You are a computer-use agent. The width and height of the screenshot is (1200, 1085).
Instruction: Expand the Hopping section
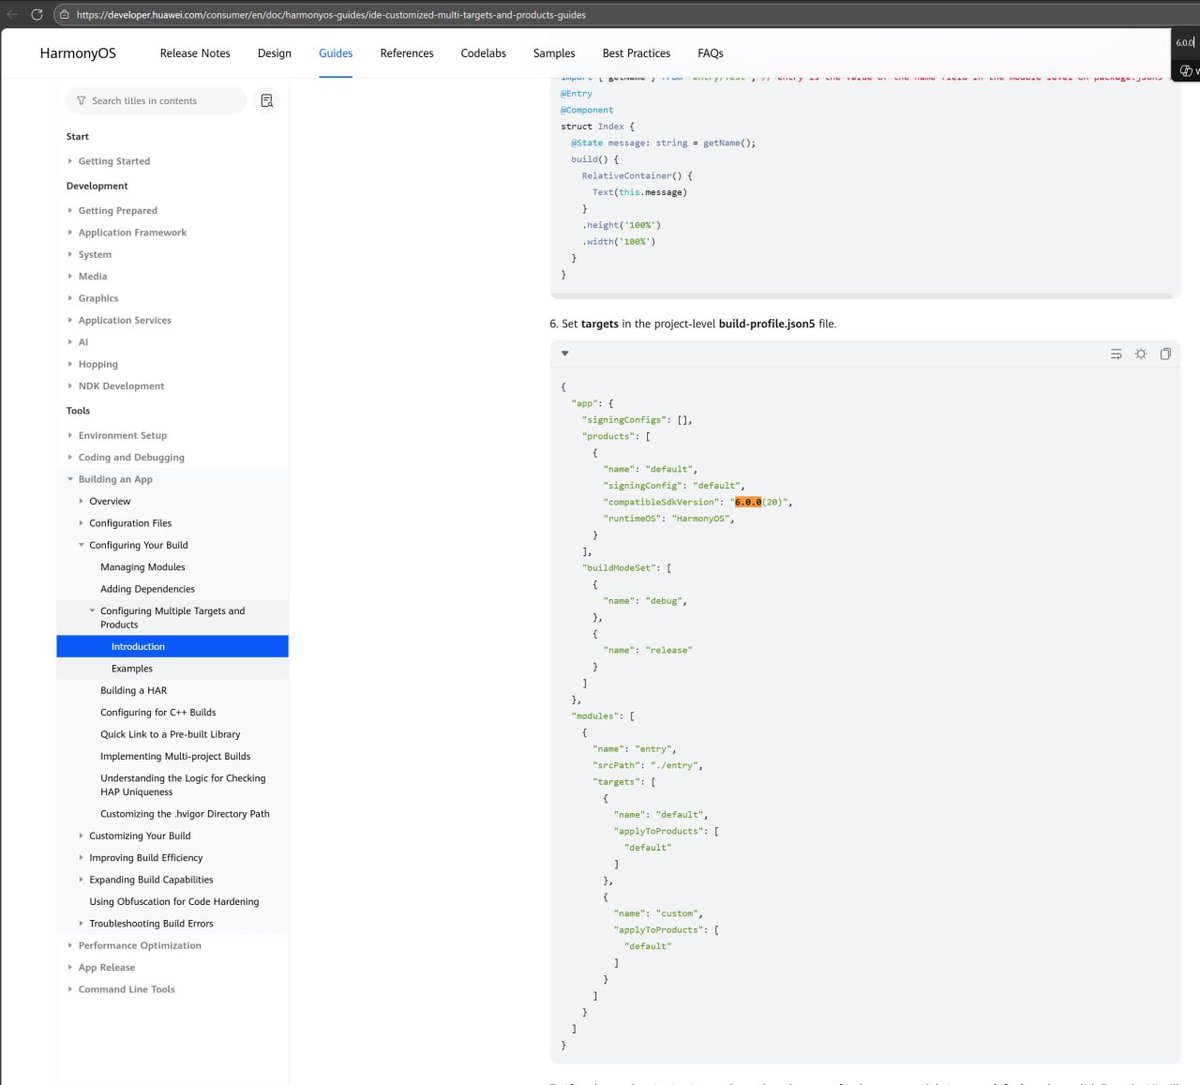[x=98, y=365]
